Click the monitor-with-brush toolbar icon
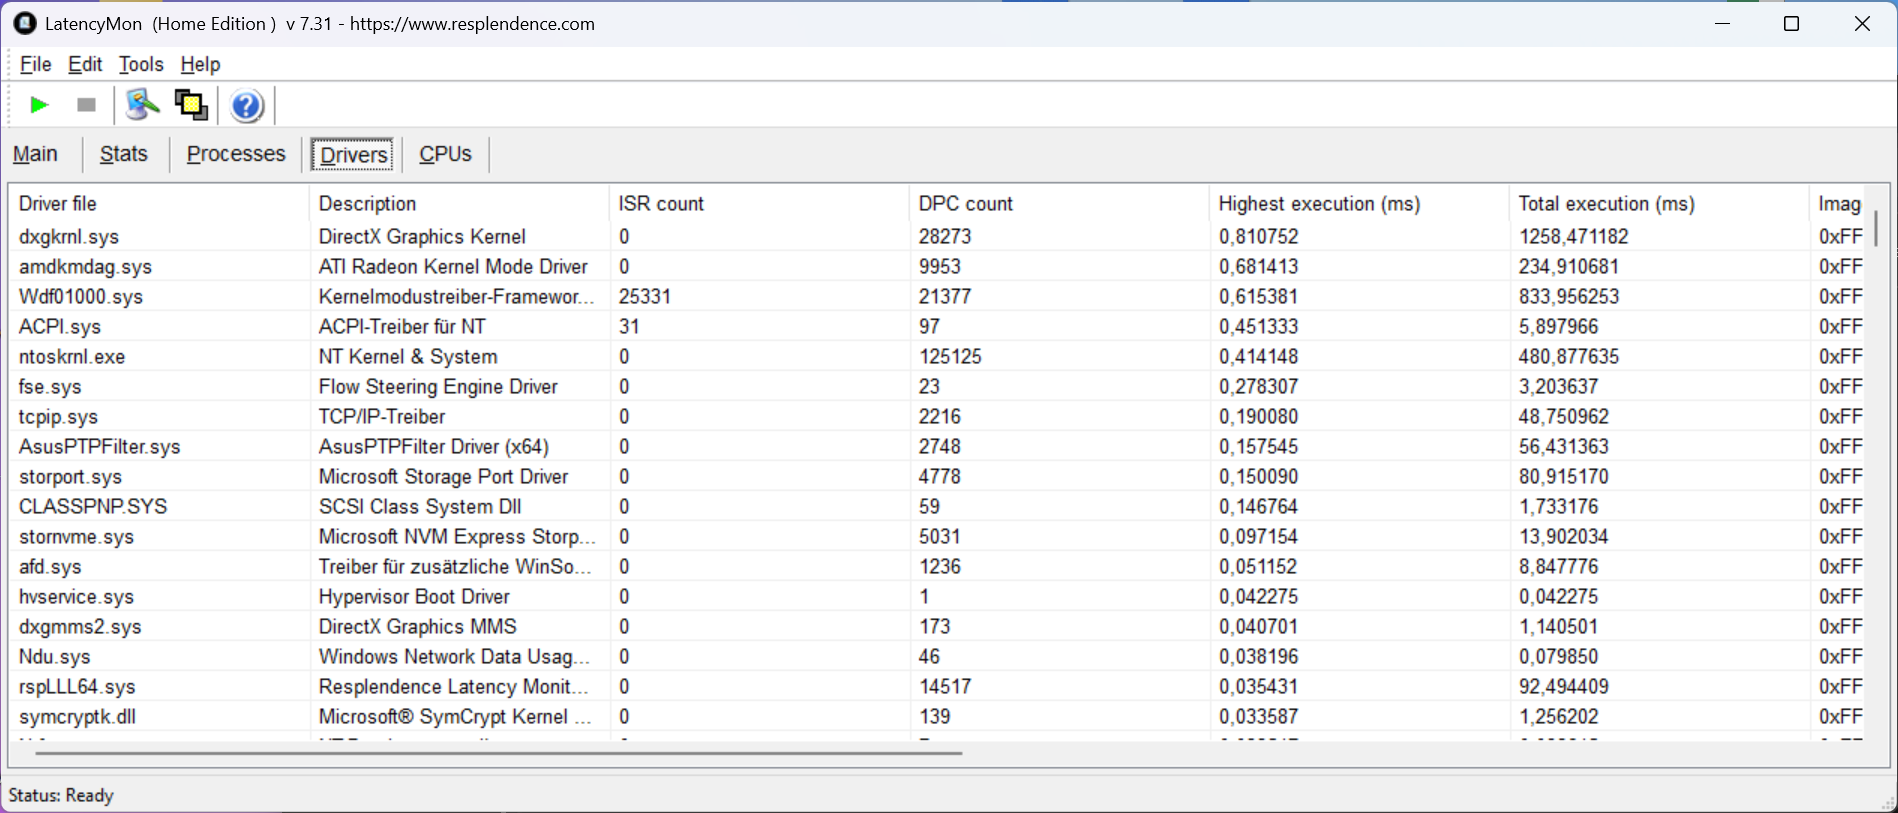Image resolution: width=1898 pixels, height=813 pixels. tap(142, 105)
